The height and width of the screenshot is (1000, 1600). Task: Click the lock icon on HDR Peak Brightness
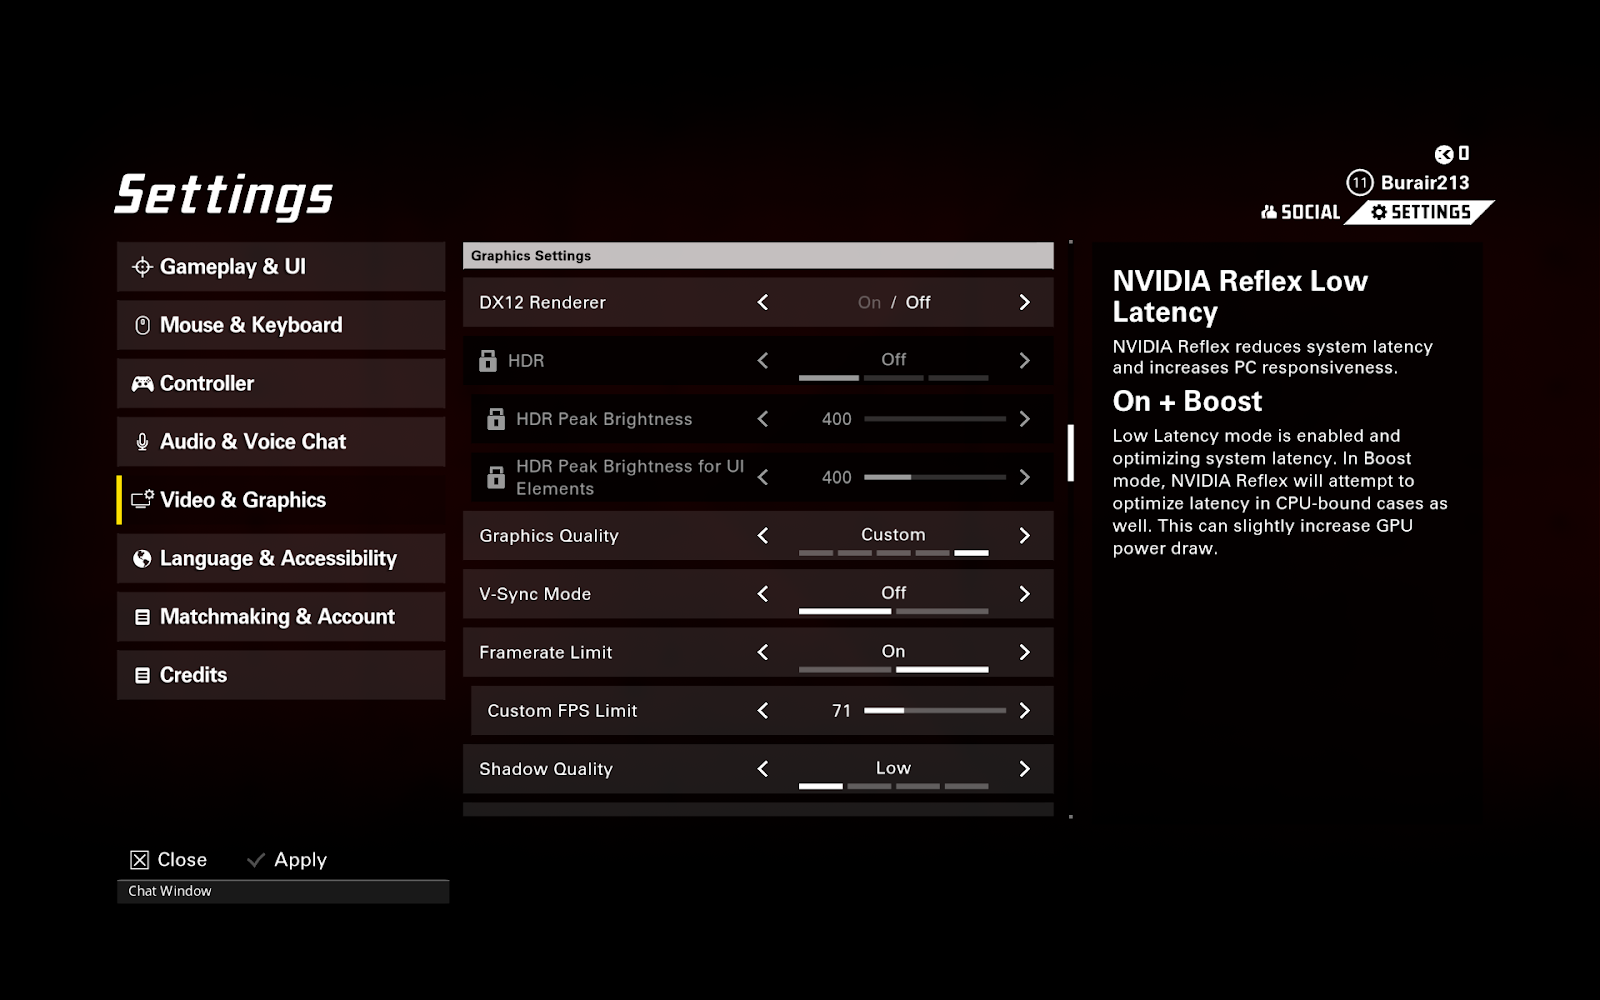(x=496, y=419)
